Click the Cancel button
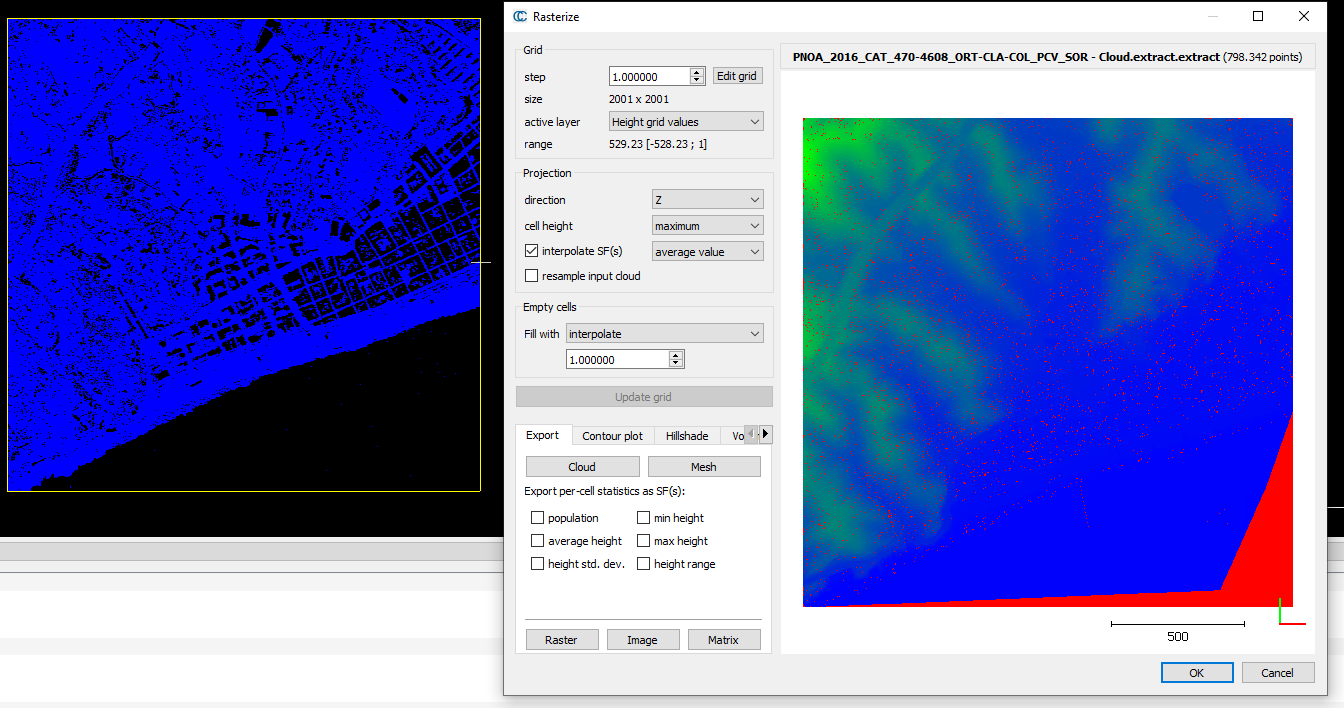1344x708 pixels. pyautogui.click(x=1278, y=673)
